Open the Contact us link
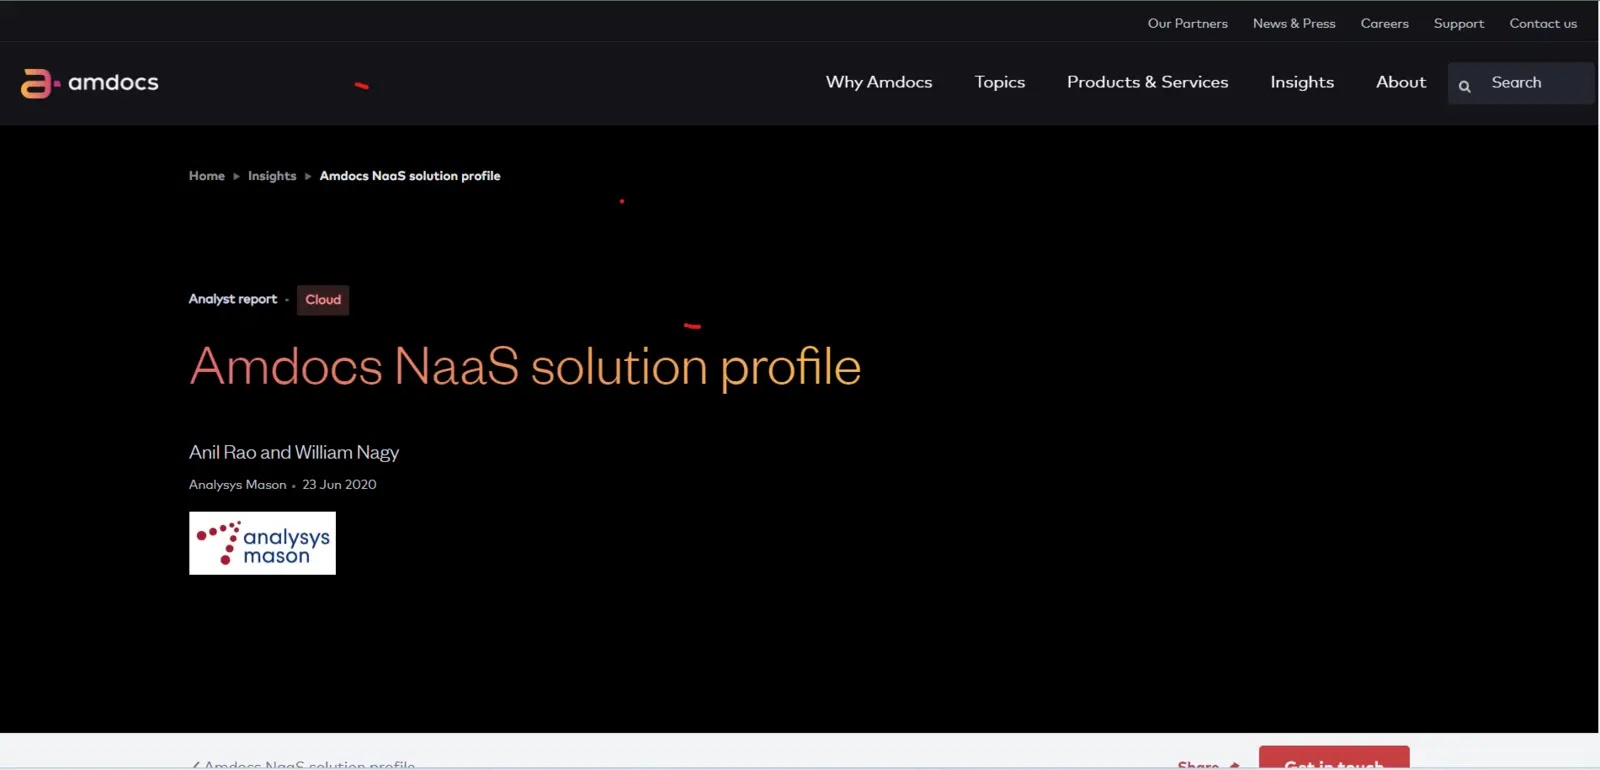The height and width of the screenshot is (770, 1600). tap(1543, 23)
